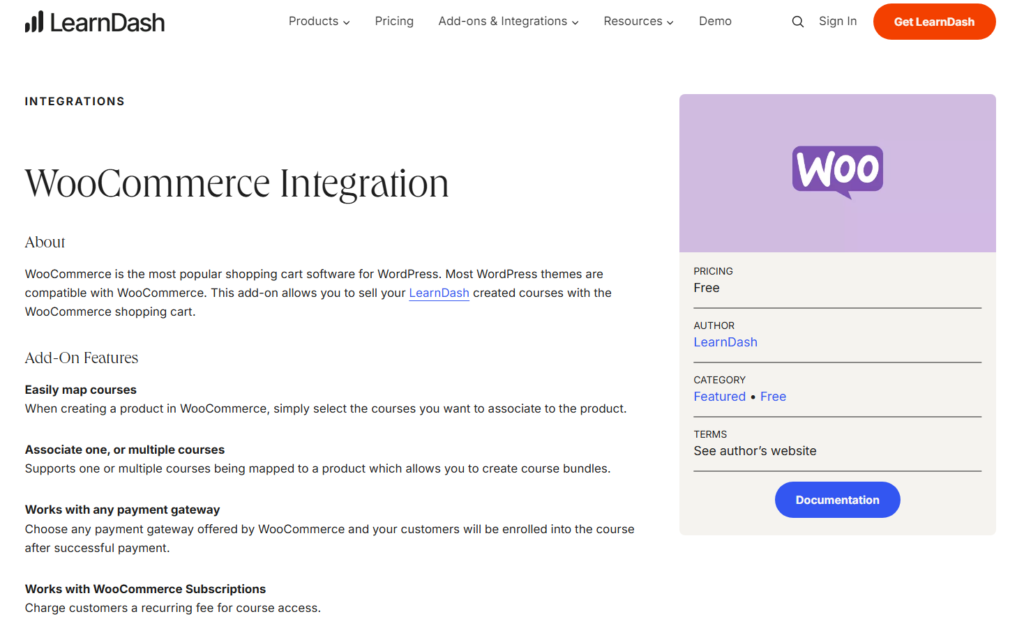Image resolution: width=1024 pixels, height=628 pixels.
Task: Open the search magnifier icon
Action: point(797,22)
